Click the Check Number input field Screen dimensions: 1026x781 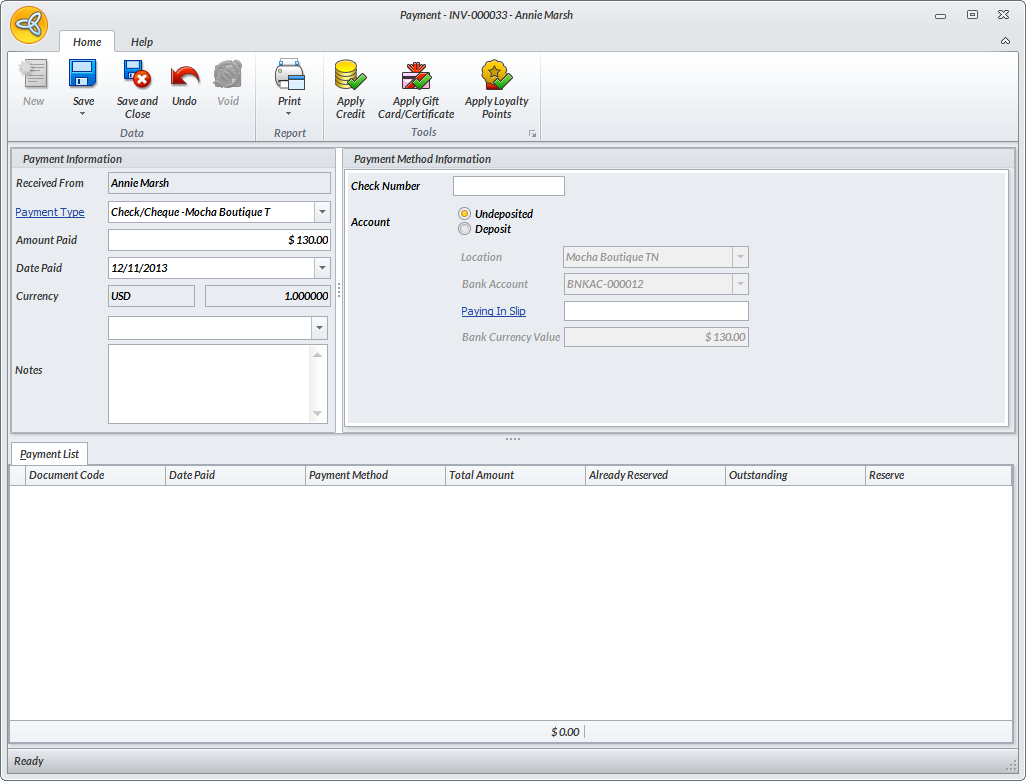508,186
